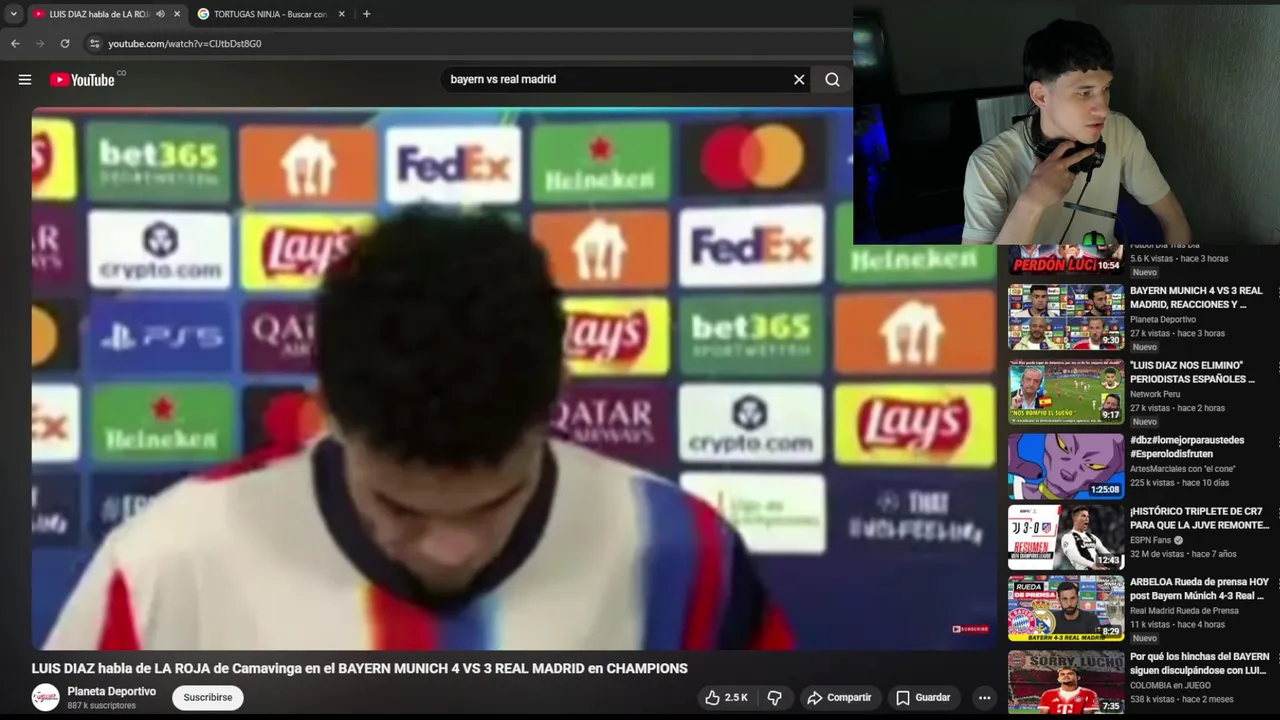Viewport: 1280px width, 720px height.
Task: Run search with magnifying glass button
Action: coord(832,80)
